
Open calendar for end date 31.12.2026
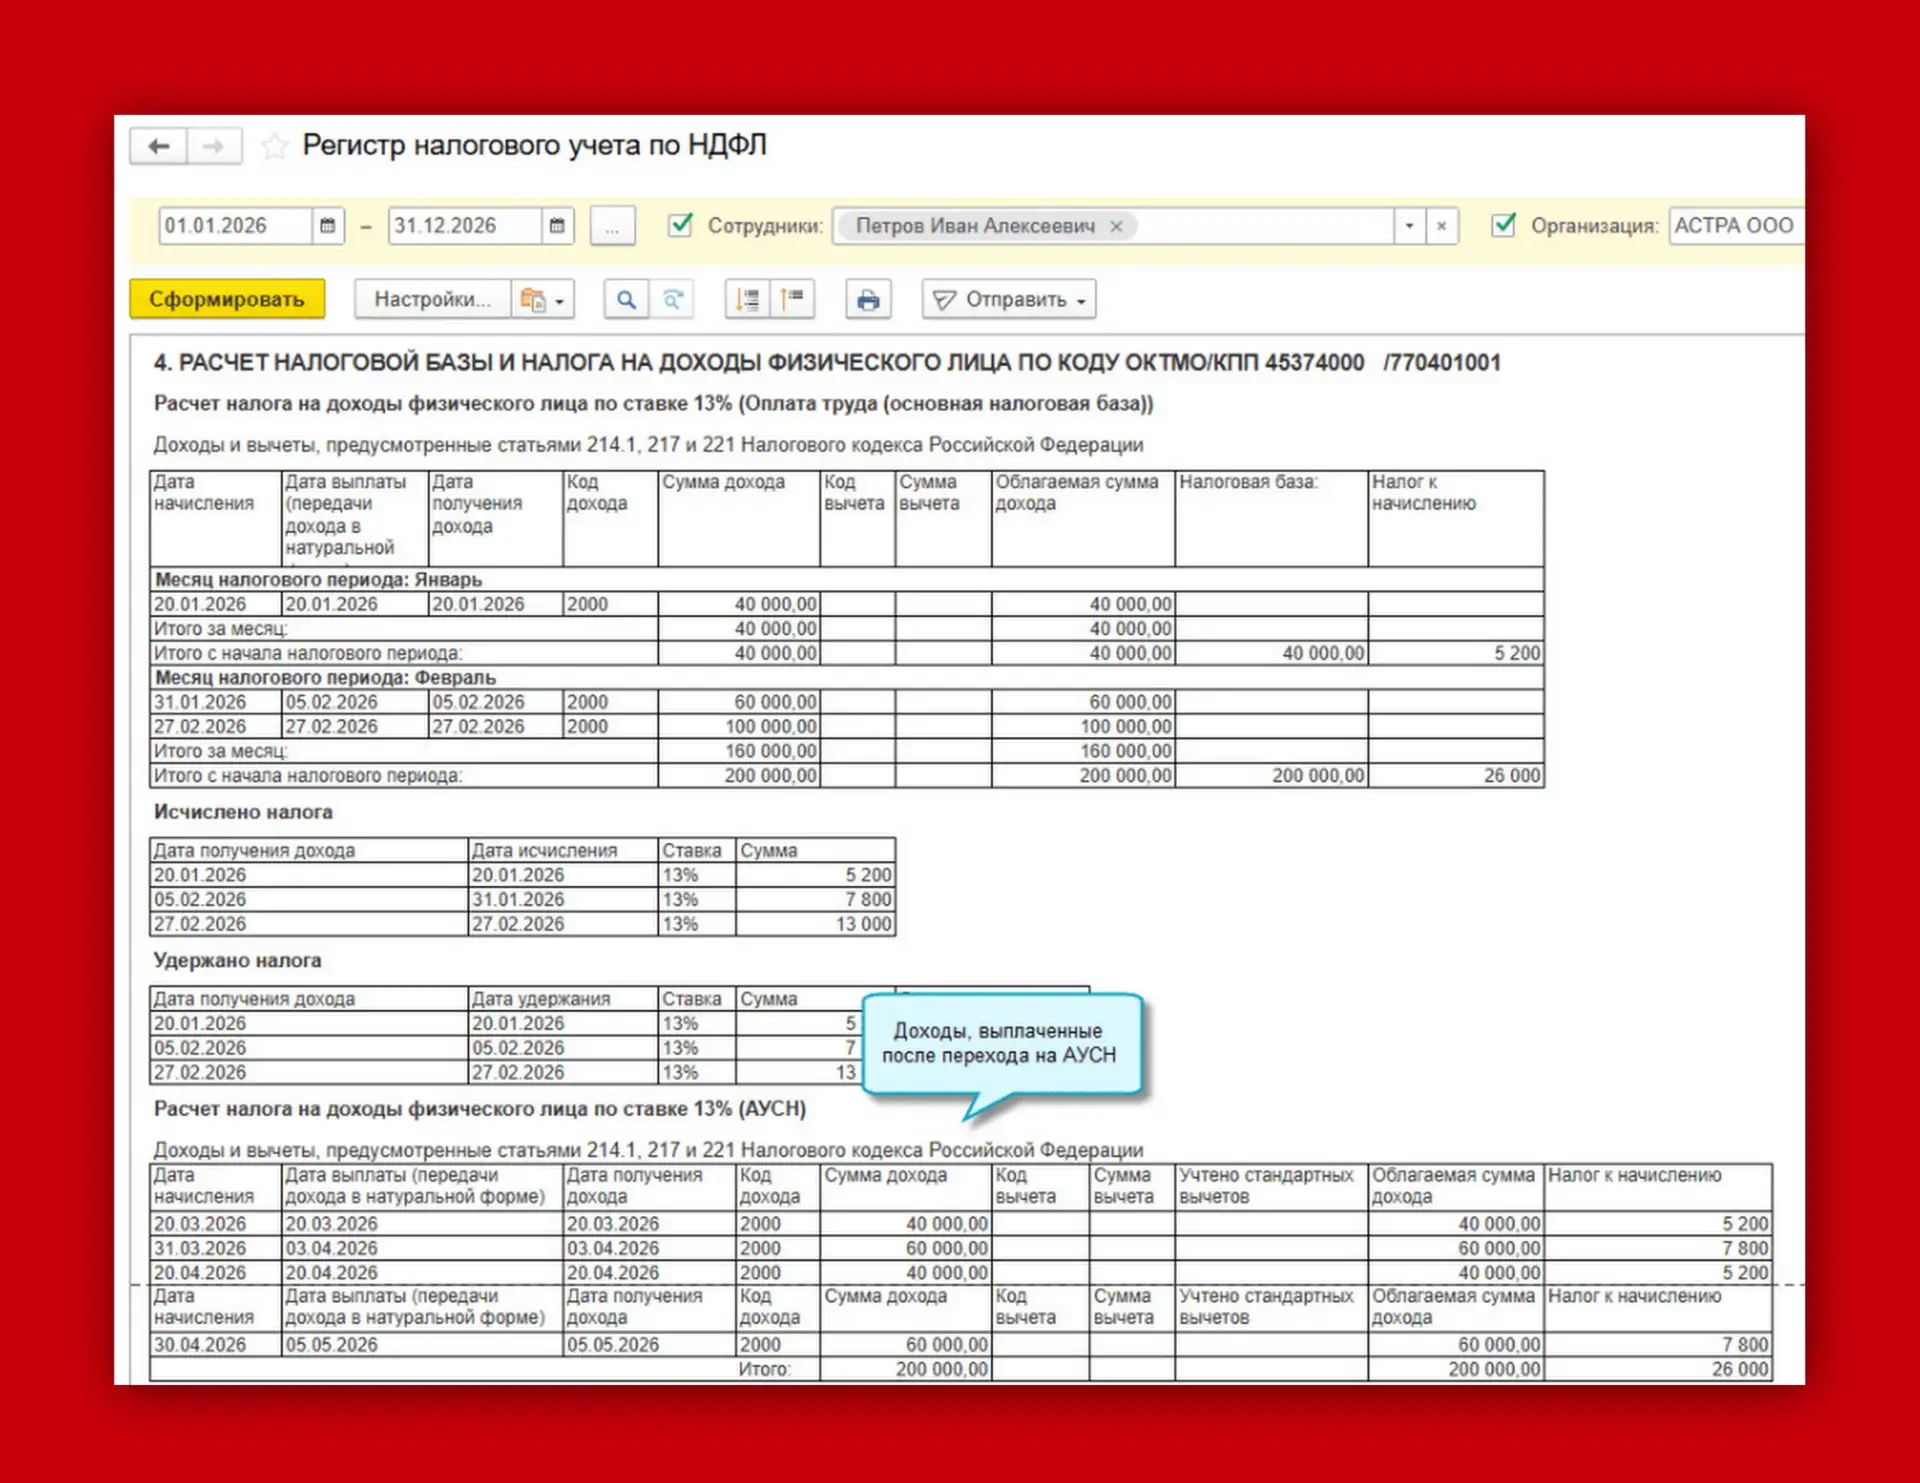coord(557,226)
